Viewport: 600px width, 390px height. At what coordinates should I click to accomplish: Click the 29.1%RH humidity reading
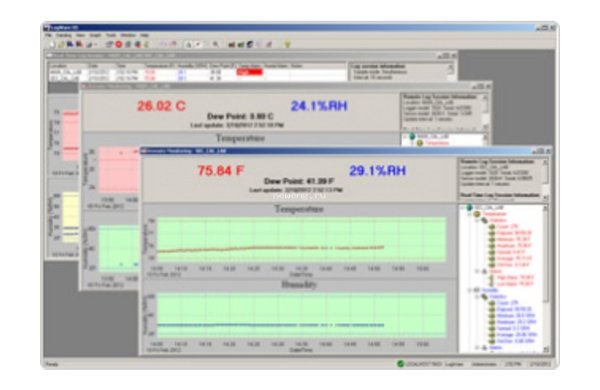click(x=377, y=170)
